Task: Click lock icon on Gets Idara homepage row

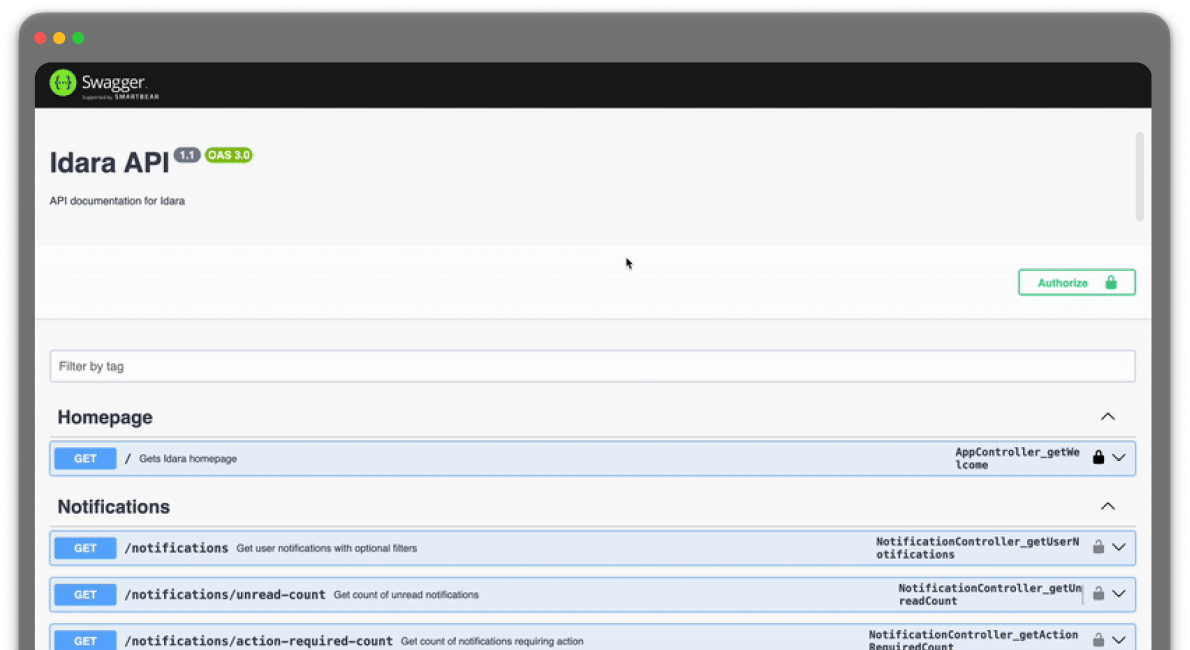Action: pyautogui.click(x=1098, y=457)
